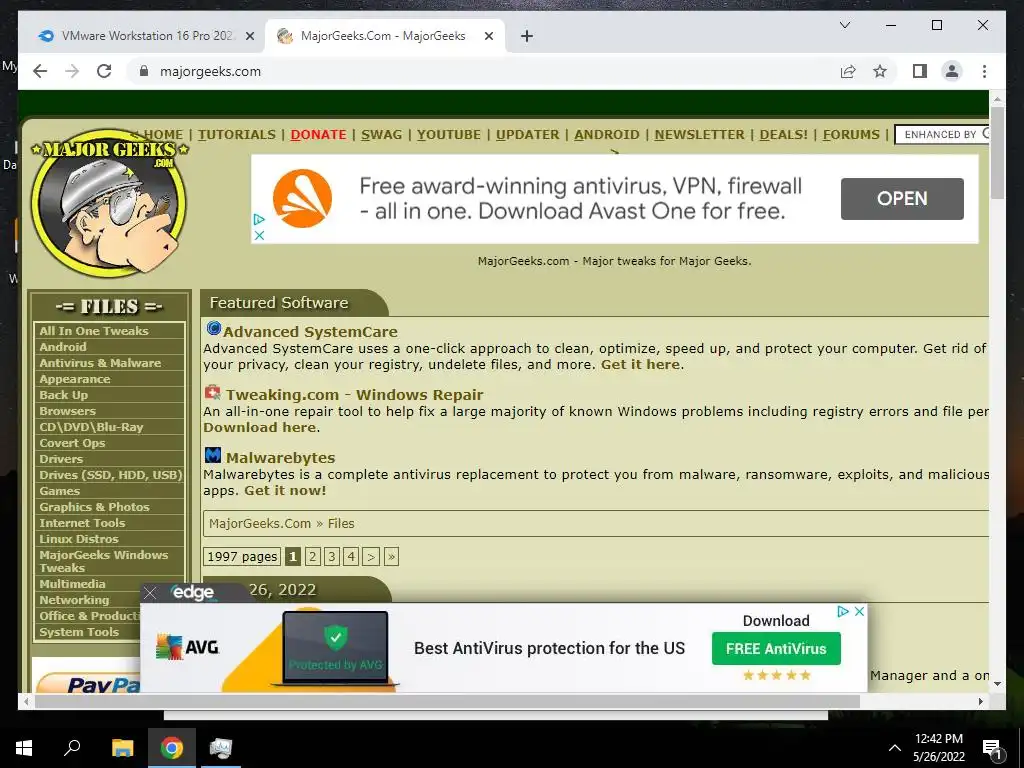The height and width of the screenshot is (768, 1024).
Task: Open the NEWSLETTER menu link
Action: point(699,135)
